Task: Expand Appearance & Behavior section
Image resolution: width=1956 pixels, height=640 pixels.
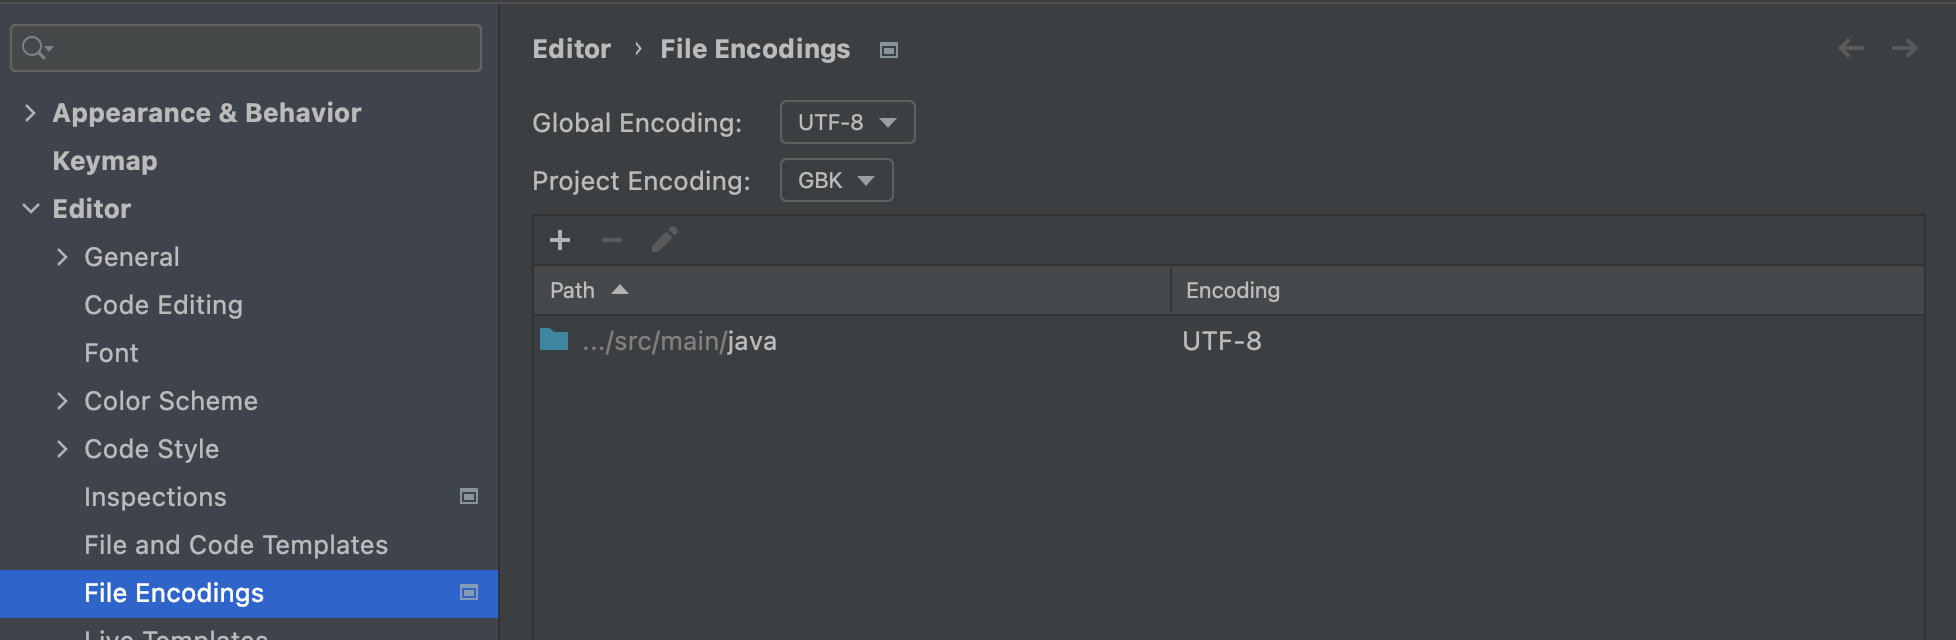Action: click(30, 113)
